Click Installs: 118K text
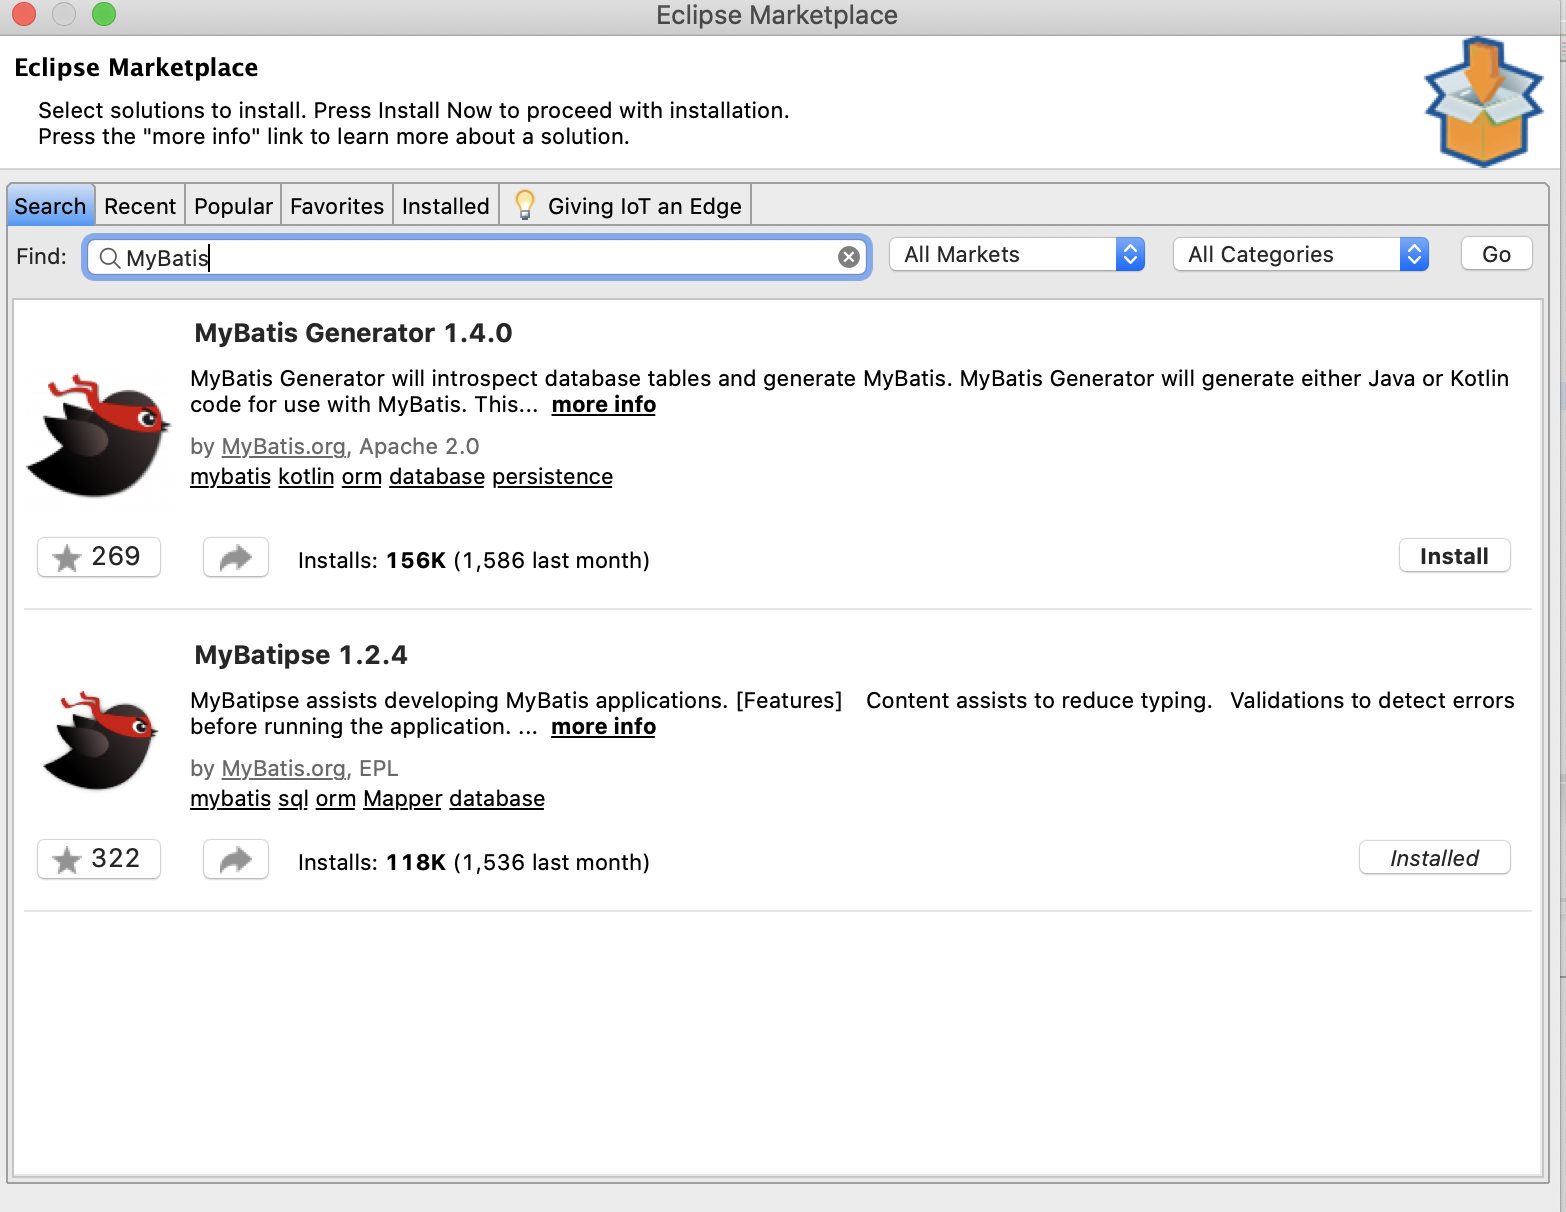This screenshot has width=1566, height=1212. 372,862
